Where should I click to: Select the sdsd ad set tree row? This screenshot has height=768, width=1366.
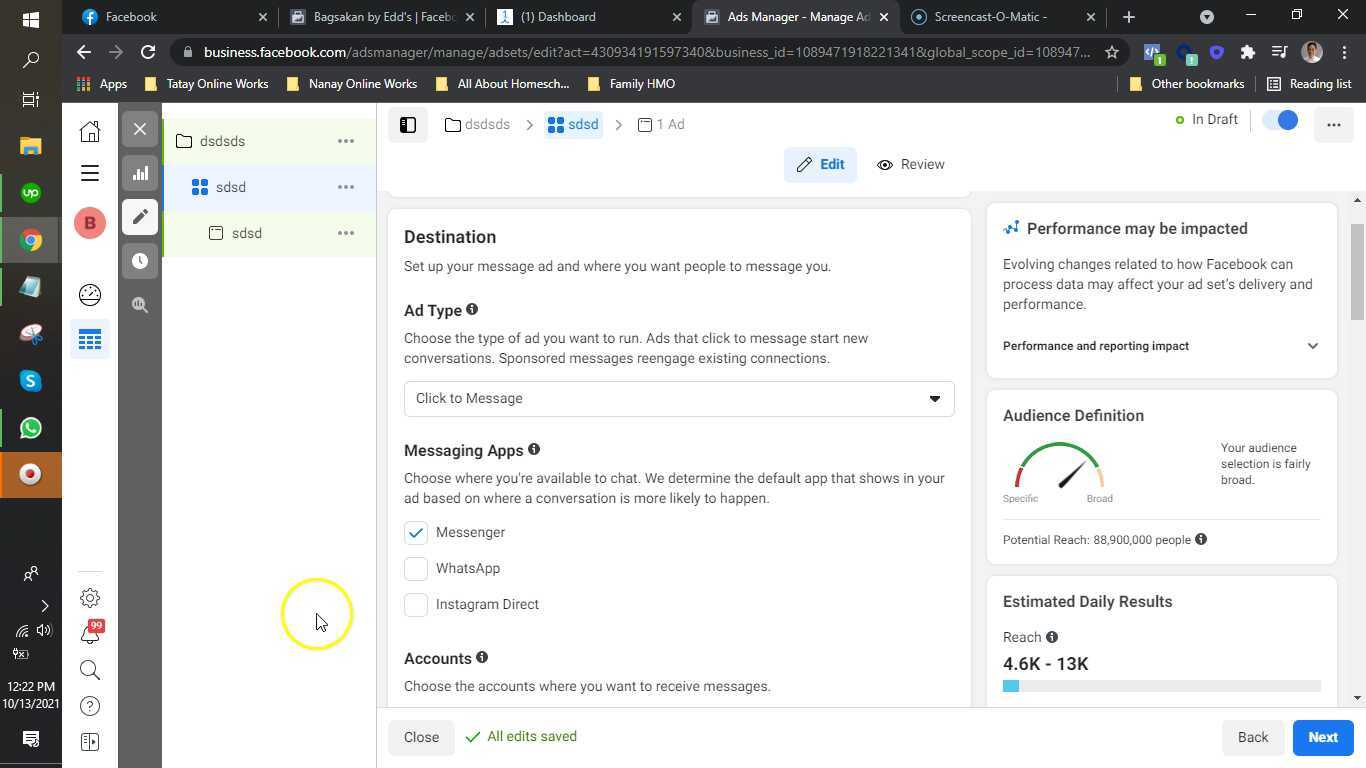point(269,187)
